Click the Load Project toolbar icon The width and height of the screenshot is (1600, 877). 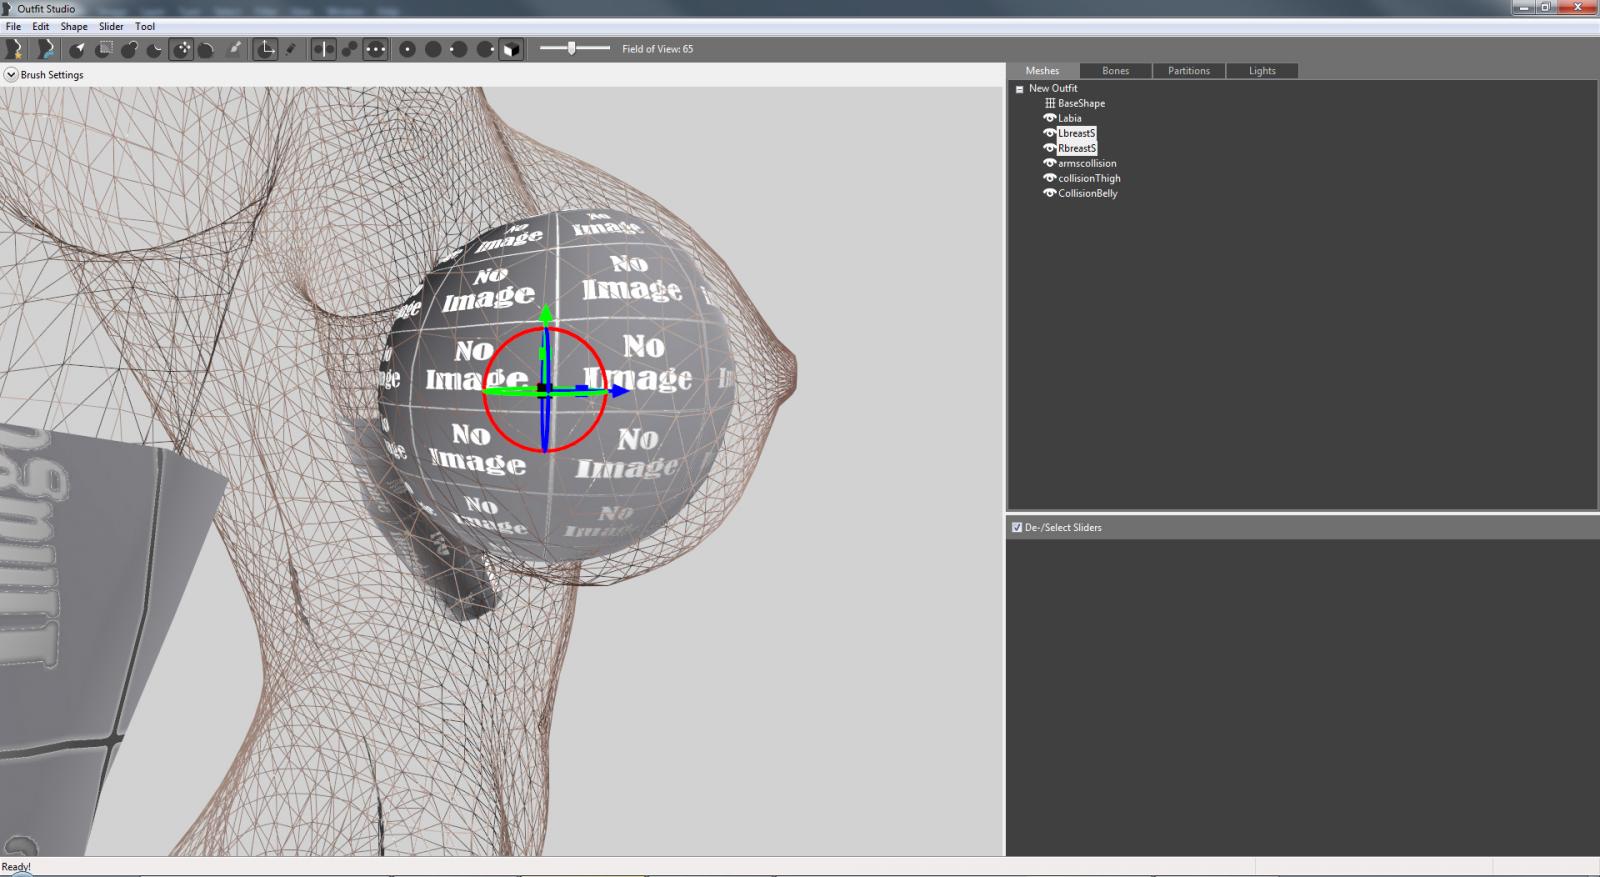click(45, 49)
